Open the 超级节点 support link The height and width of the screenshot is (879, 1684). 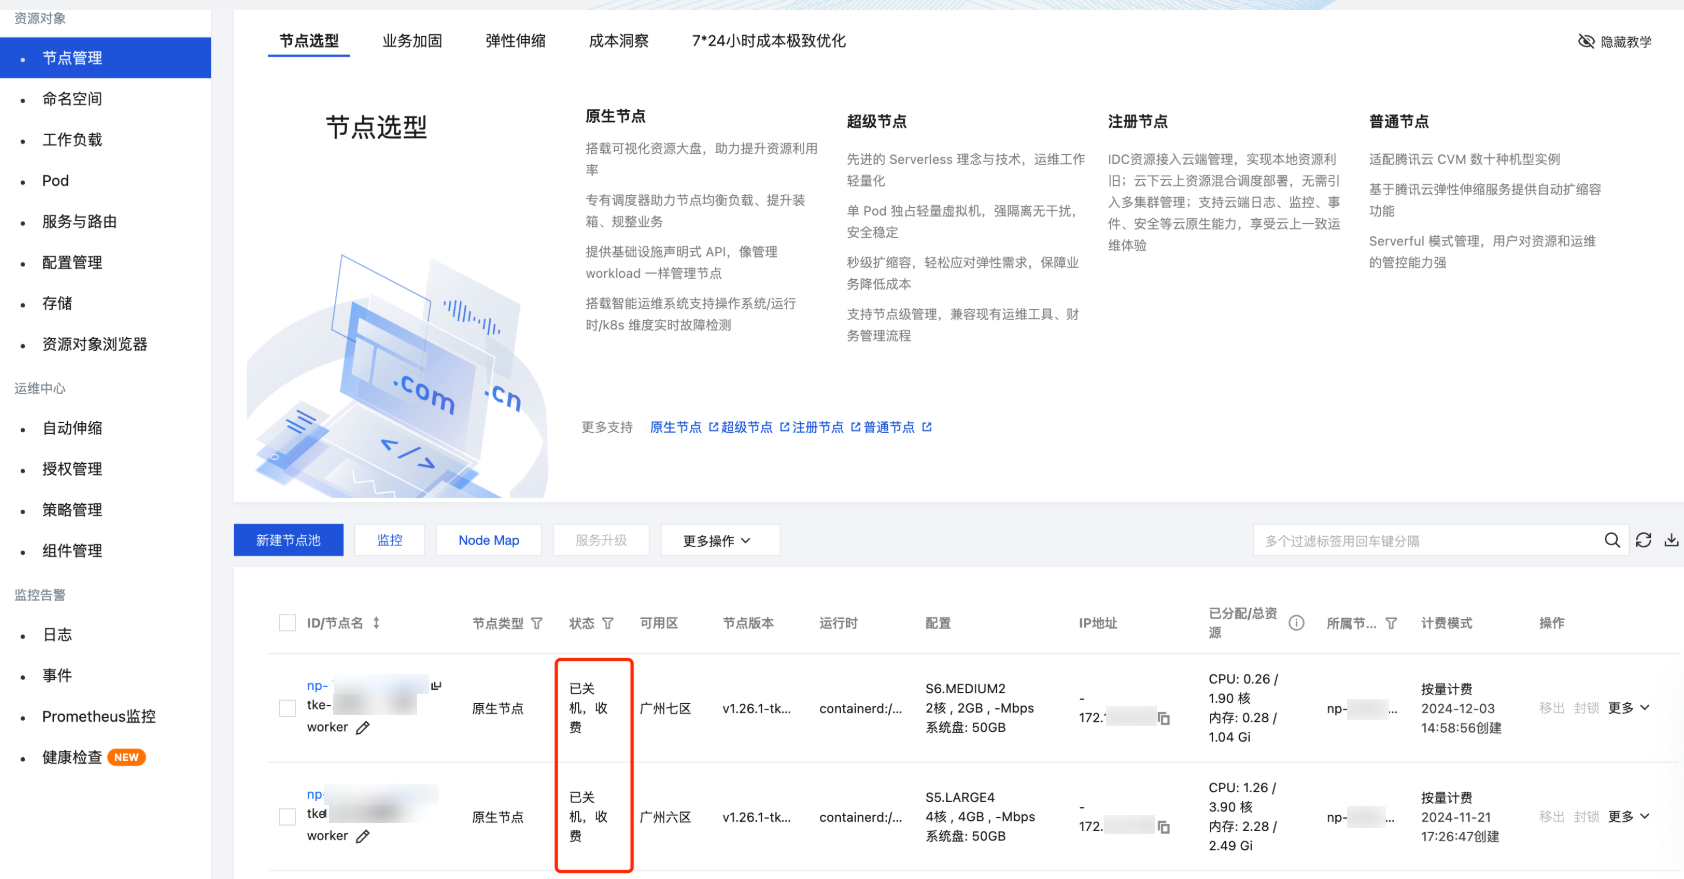tap(747, 427)
